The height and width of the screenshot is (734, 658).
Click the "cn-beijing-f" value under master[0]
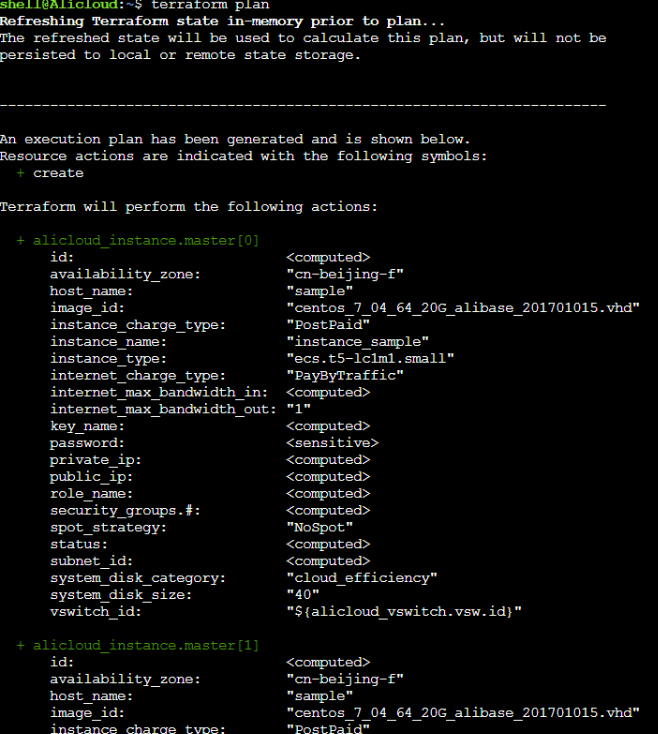pyautogui.click(x=345, y=274)
